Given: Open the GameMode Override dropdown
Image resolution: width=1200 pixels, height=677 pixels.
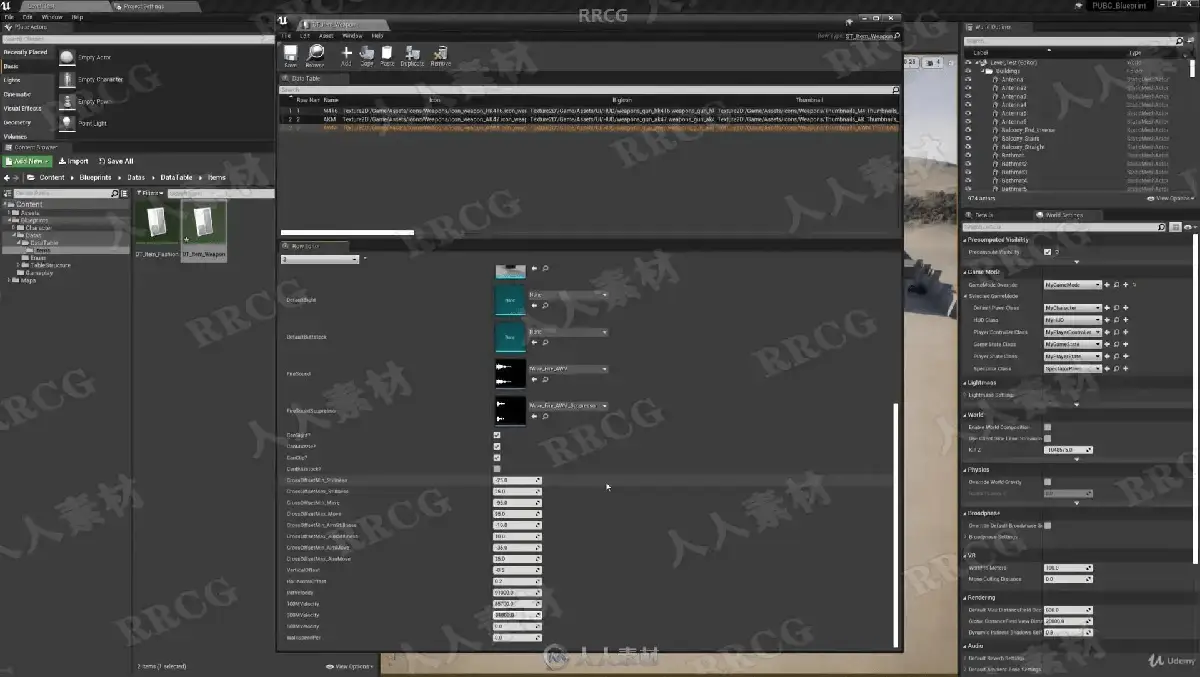Looking at the screenshot, I should pos(1072,285).
